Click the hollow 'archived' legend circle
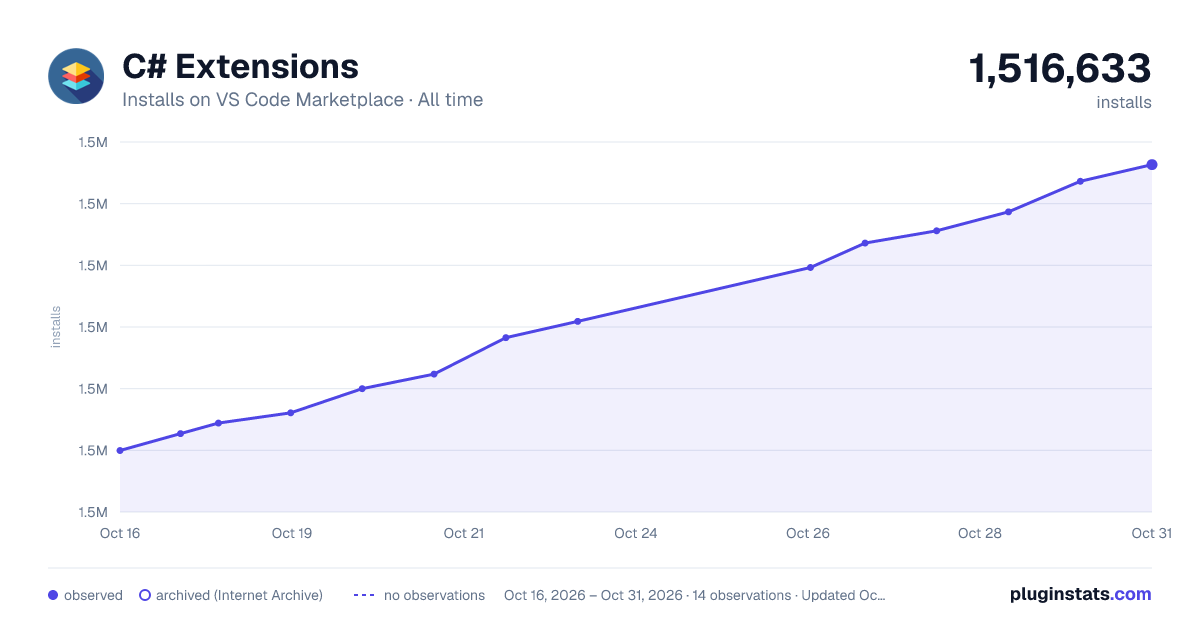This screenshot has width=1200, height=630. pyautogui.click(x=145, y=595)
